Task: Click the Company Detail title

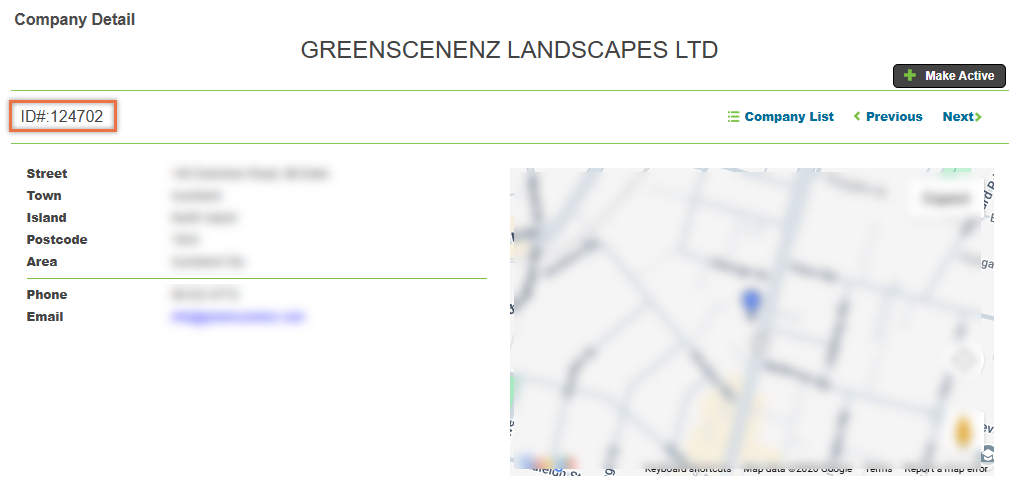Action: coord(74,20)
